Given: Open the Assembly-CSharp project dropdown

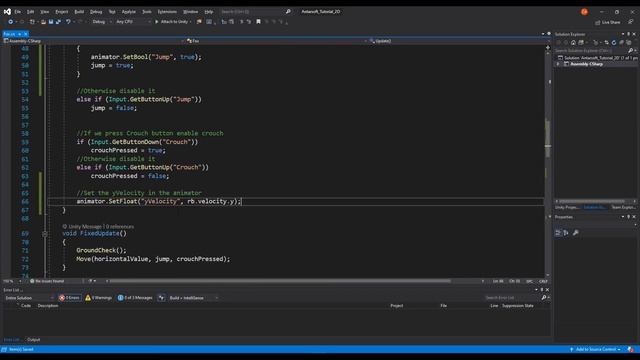Looking at the screenshot, I should [93, 41].
